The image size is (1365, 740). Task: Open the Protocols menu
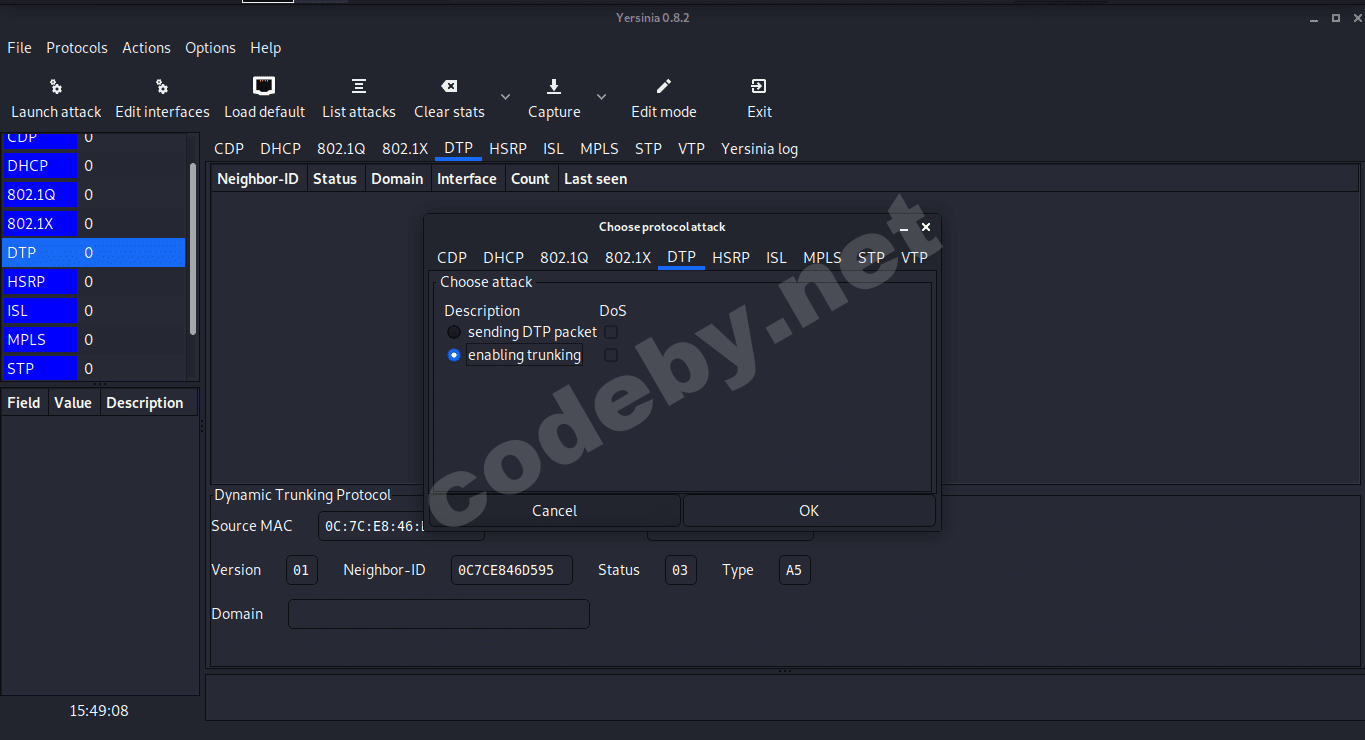click(77, 47)
